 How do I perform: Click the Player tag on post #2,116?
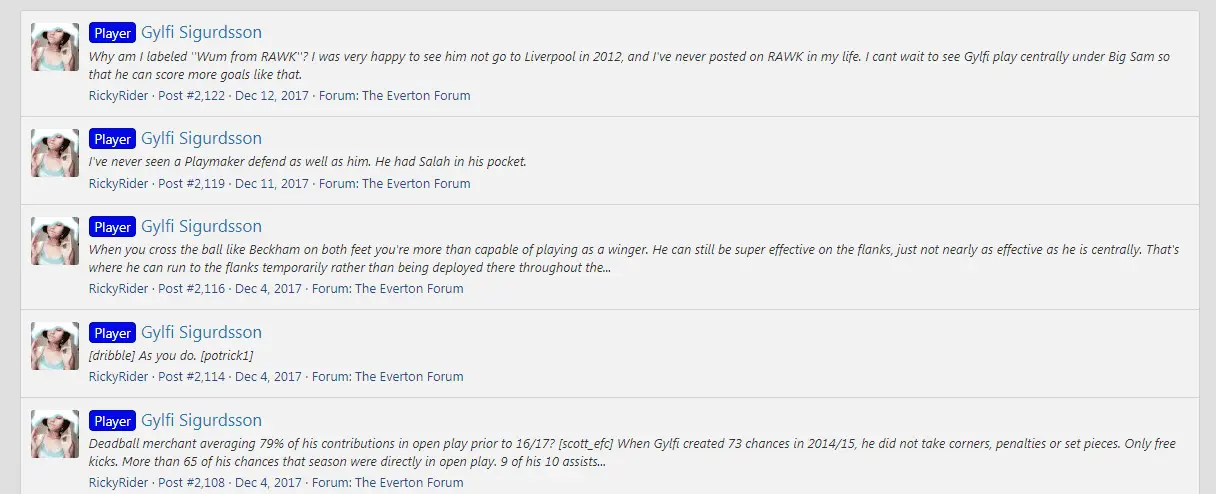(112, 227)
